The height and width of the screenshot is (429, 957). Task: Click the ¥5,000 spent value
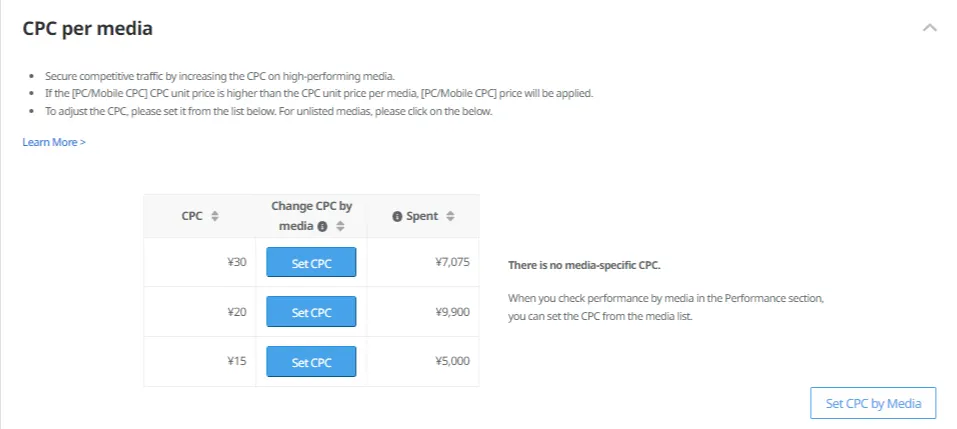tap(452, 362)
